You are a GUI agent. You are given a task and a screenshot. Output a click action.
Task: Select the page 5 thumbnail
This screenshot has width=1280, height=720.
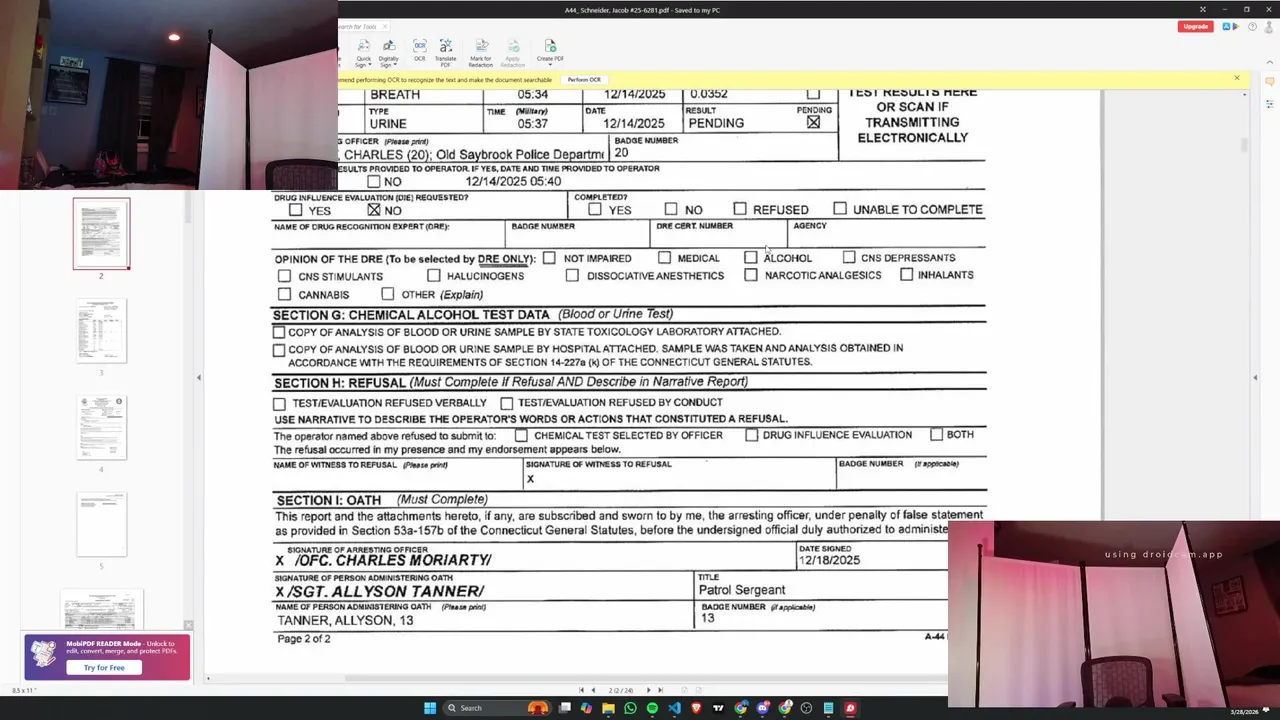(x=101, y=524)
